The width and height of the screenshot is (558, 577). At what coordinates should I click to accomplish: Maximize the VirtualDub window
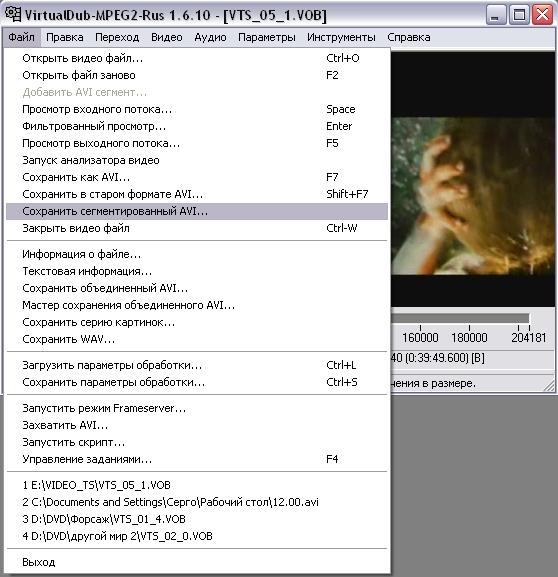pos(519,15)
